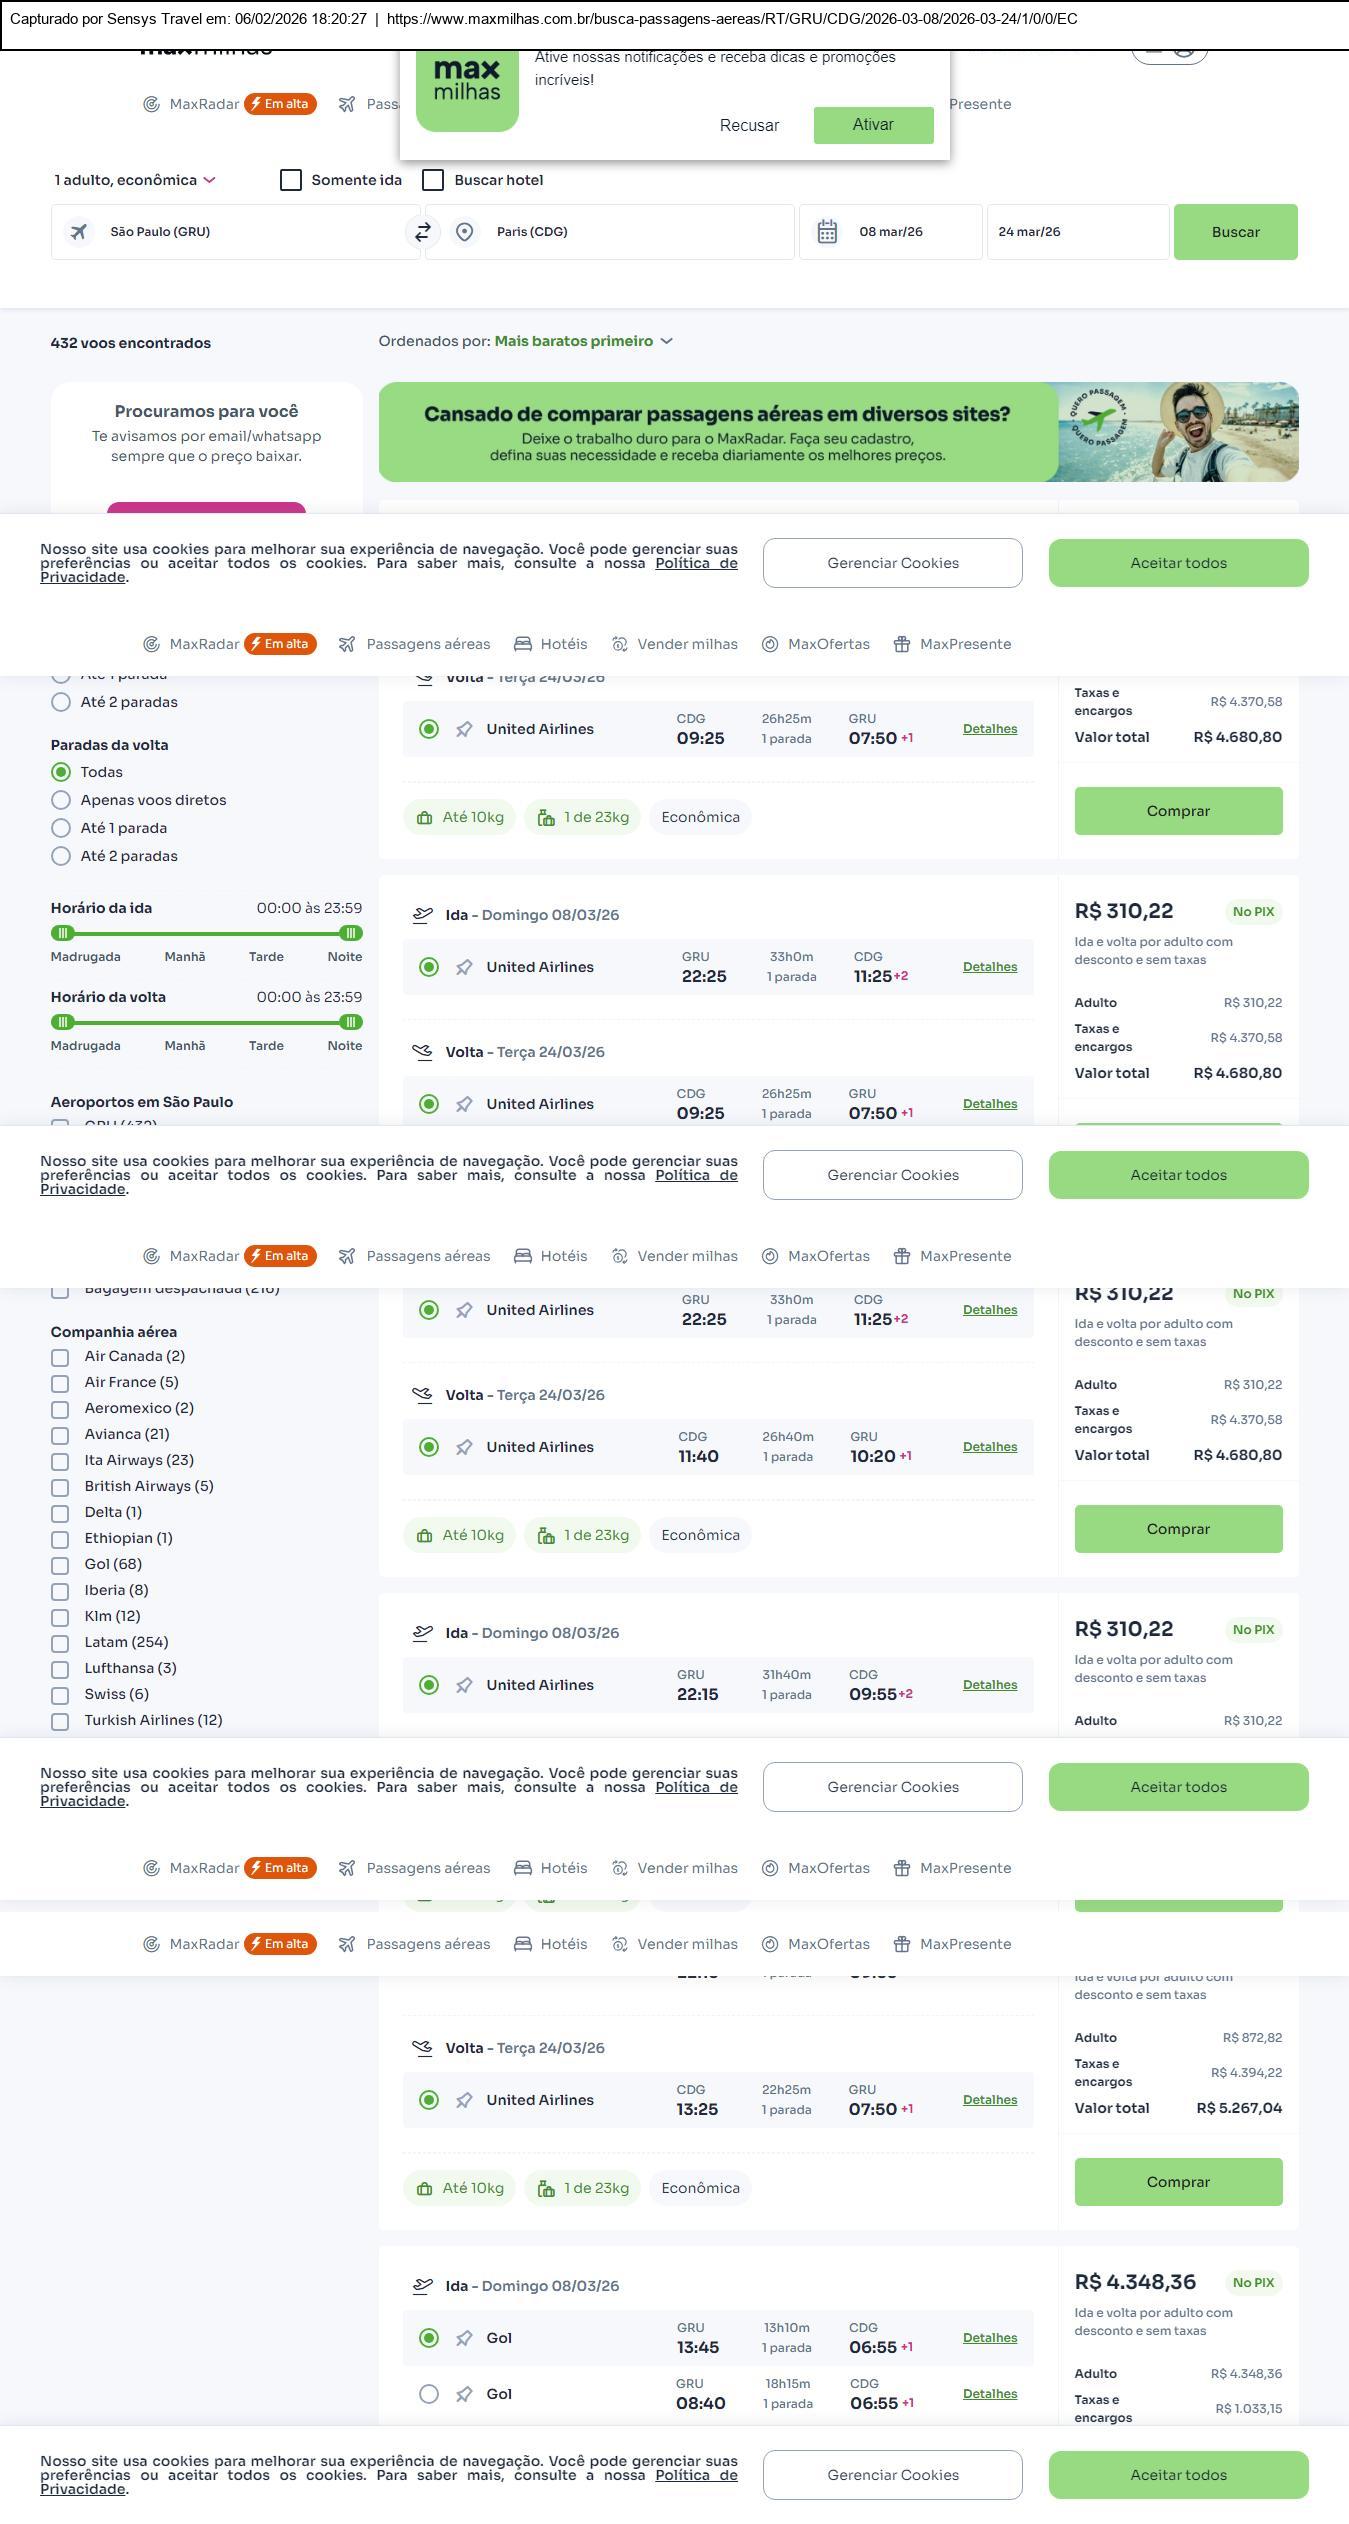Filter by Air France airline checkbox

point(60,1383)
